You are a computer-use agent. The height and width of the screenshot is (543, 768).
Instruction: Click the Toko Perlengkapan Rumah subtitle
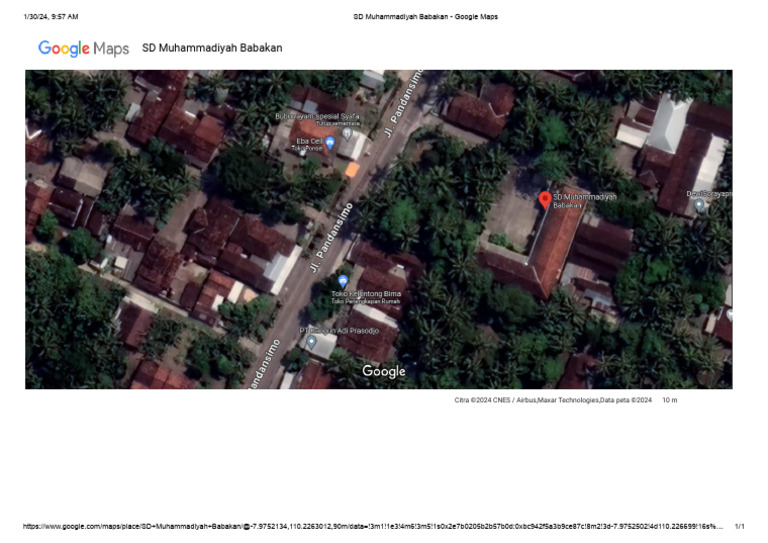point(366,301)
